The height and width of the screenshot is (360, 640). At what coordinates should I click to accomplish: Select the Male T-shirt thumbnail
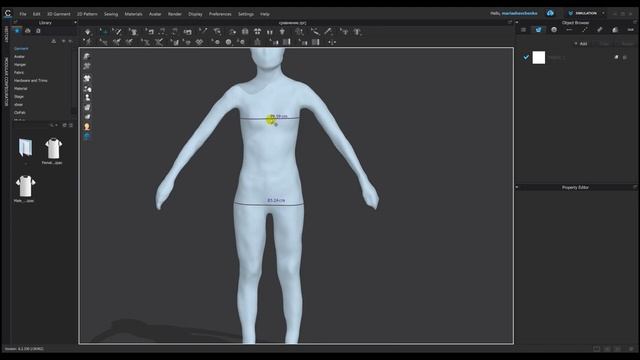25,186
